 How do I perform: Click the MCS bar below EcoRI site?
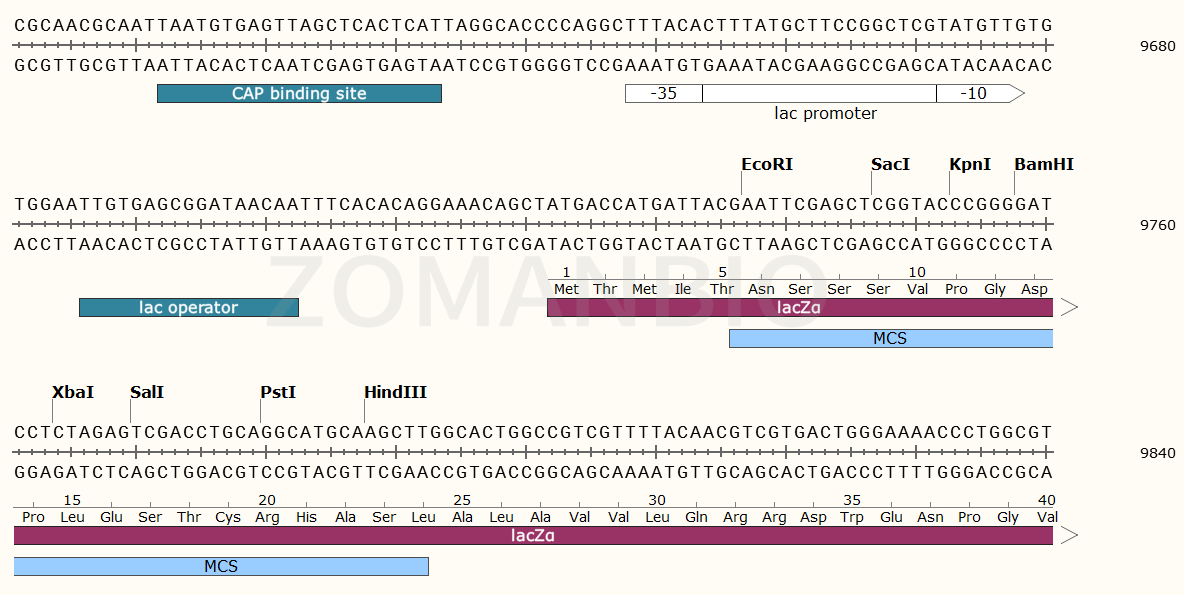890,339
